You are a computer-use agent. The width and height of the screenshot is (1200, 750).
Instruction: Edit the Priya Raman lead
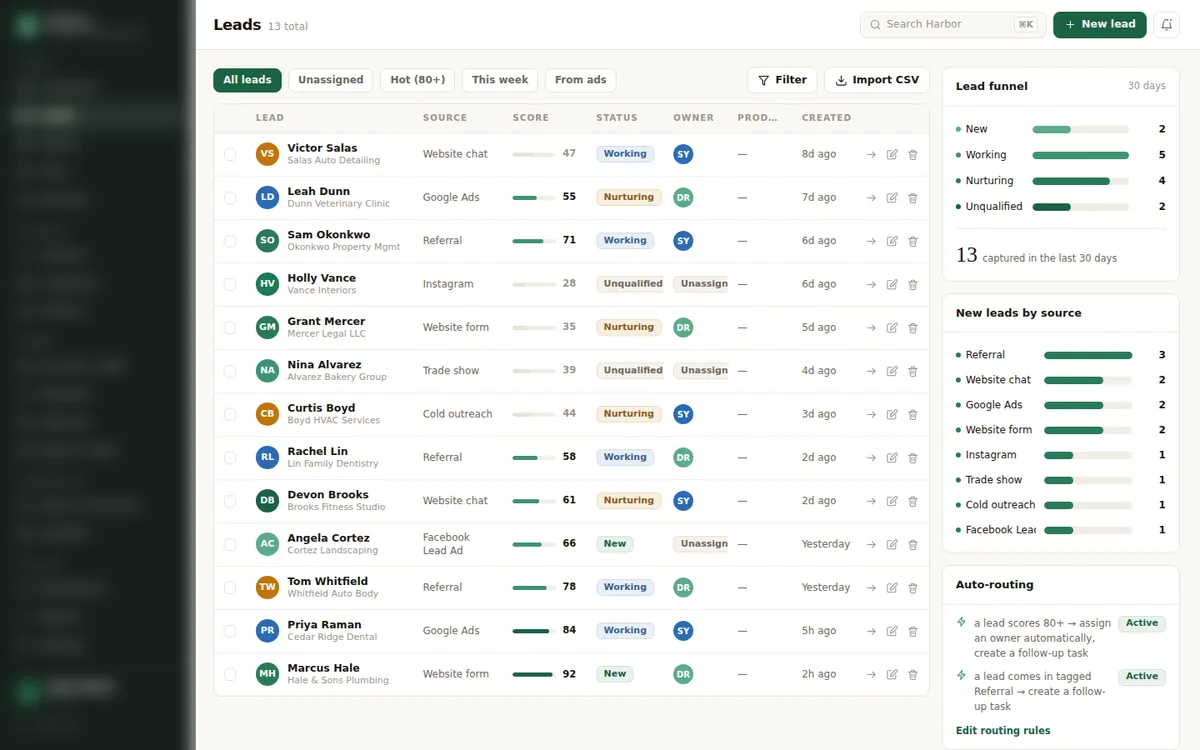coord(892,631)
